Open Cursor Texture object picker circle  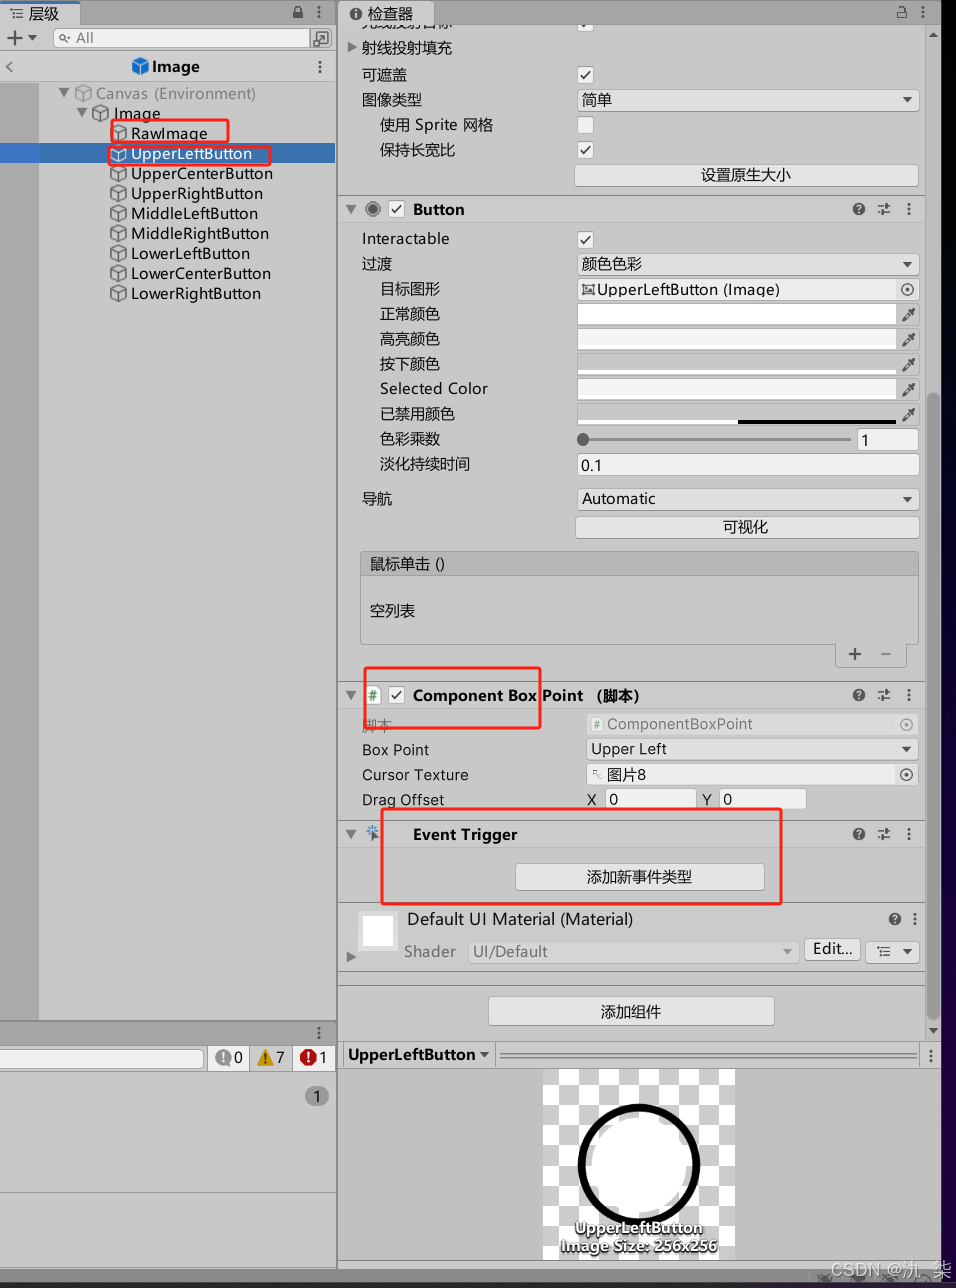tap(906, 774)
